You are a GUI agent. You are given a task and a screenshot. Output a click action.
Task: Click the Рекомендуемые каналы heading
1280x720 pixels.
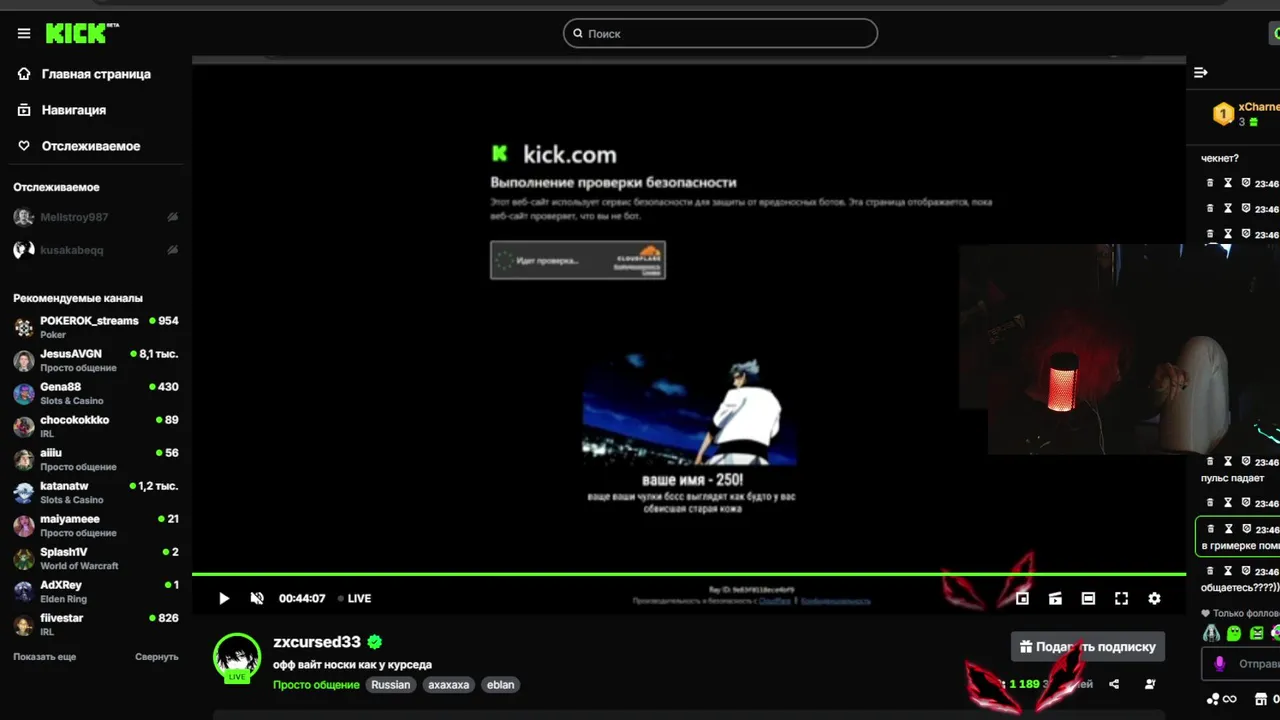(78, 298)
